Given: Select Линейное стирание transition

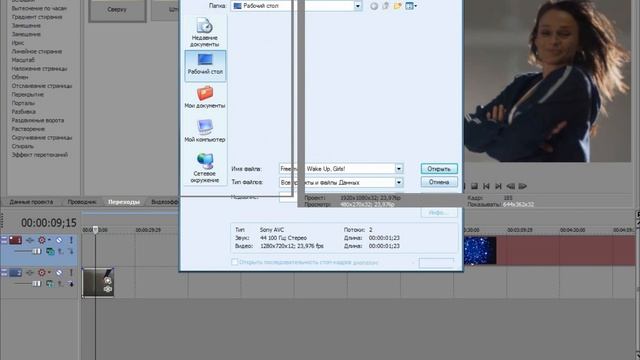Looking at the screenshot, I should click(x=37, y=51).
